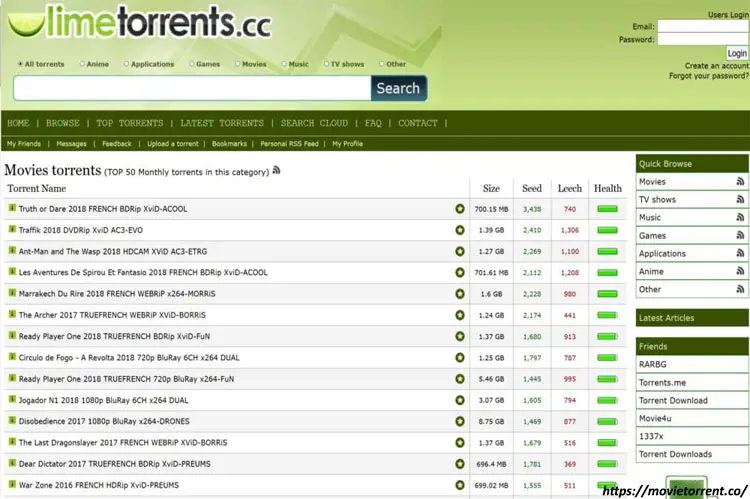Sort by Size column header
This screenshot has width=750, height=499.
(x=491, y=189)
